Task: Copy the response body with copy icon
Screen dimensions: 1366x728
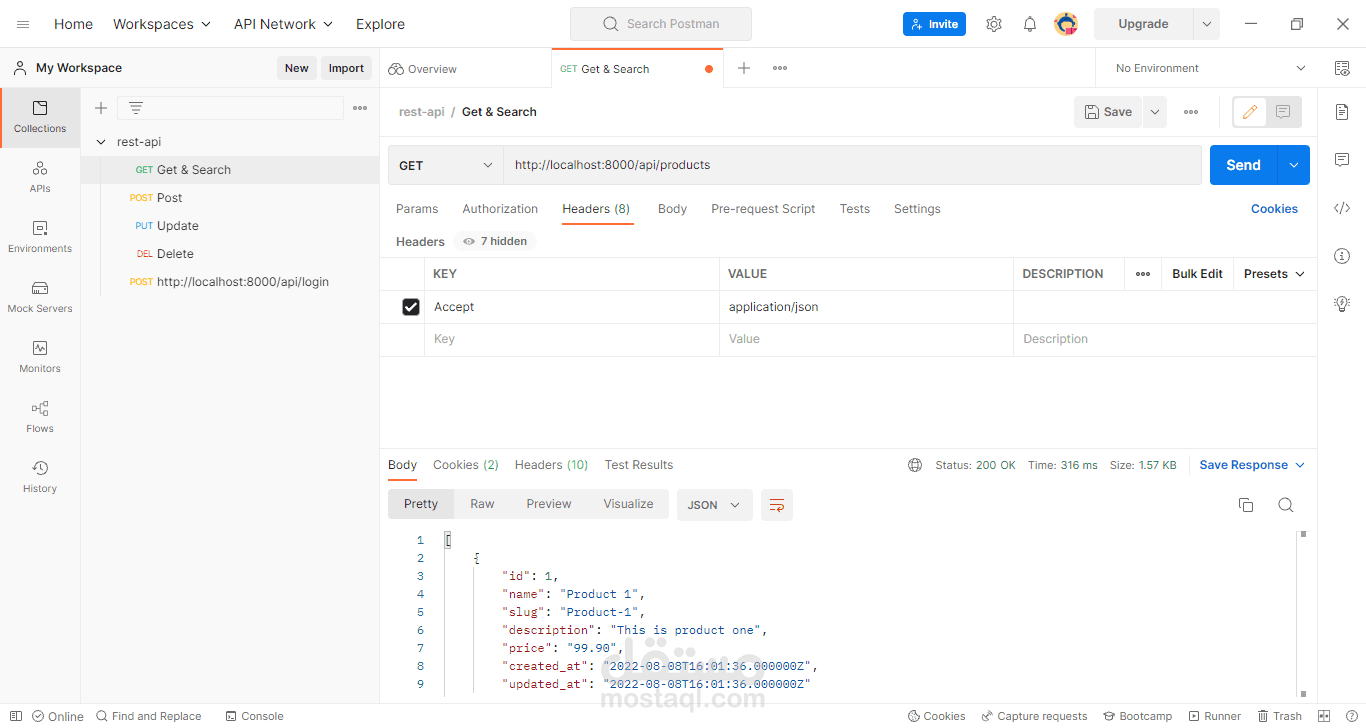Action: 1246,505
